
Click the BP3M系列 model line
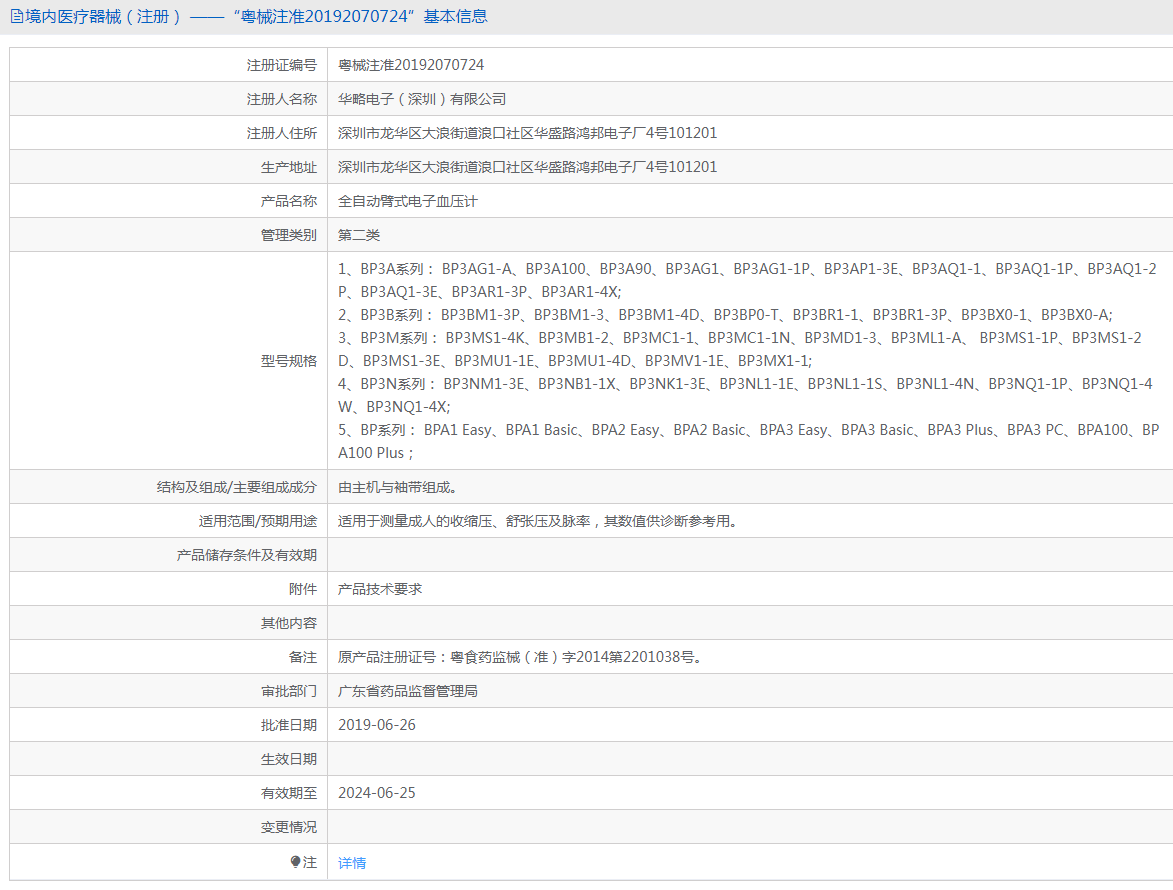(740, 349)
